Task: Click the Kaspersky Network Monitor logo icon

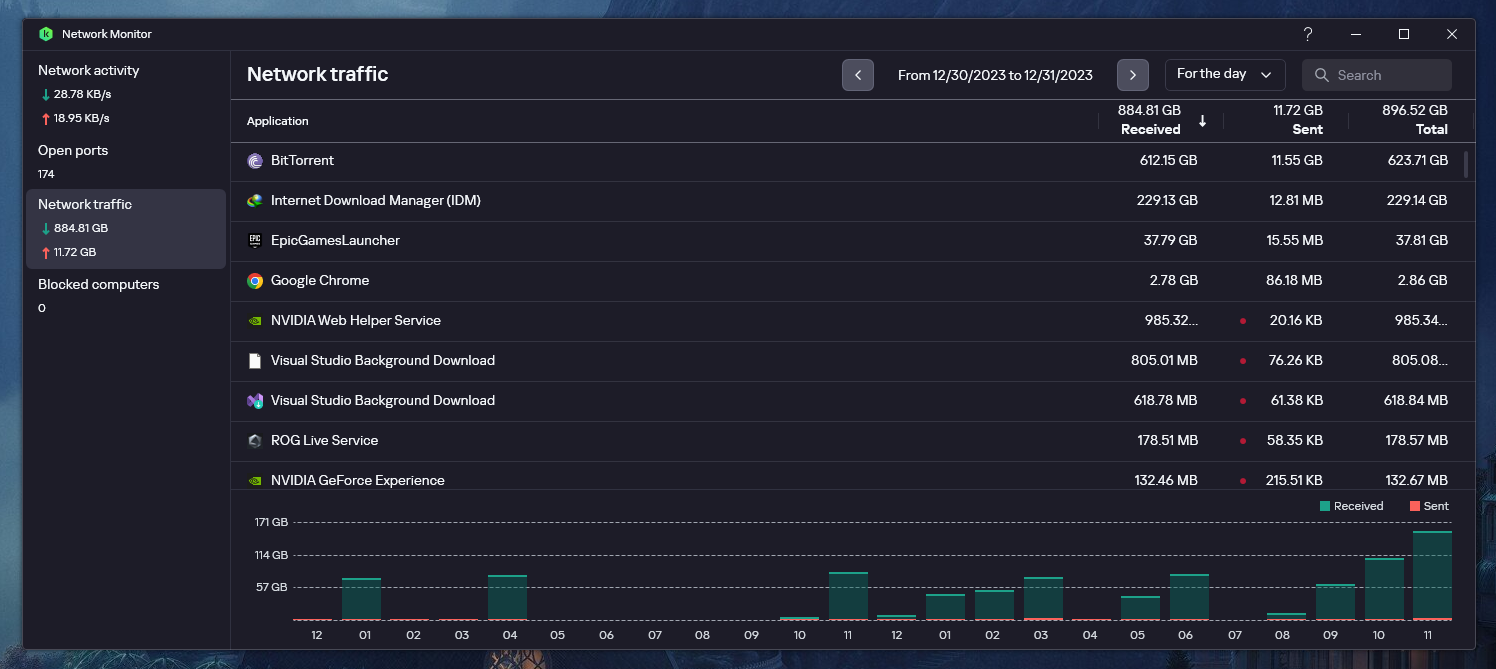Action: [x=46, y=34]
